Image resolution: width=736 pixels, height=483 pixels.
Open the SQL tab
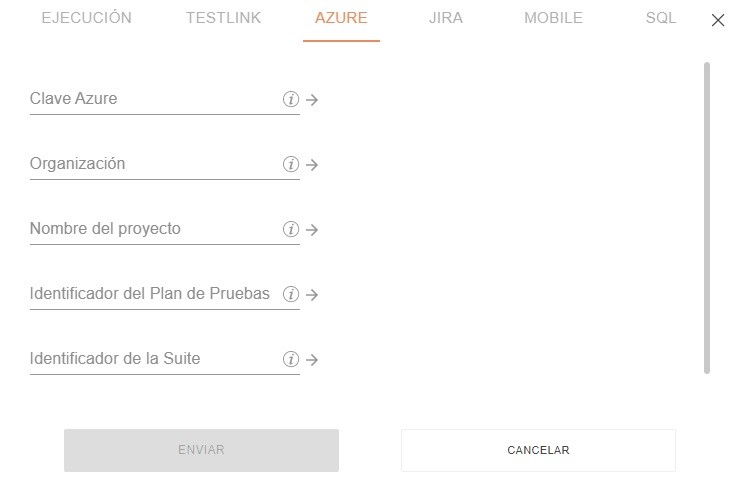pos(661,18)
